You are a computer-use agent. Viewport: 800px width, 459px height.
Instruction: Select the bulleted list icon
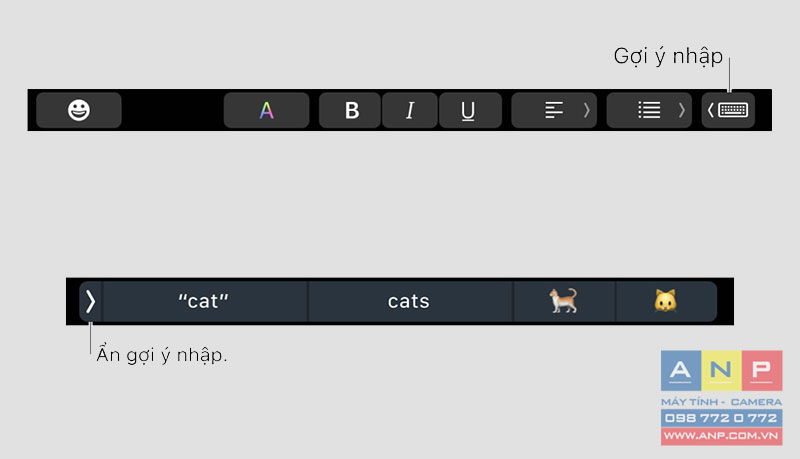point(649,110)
